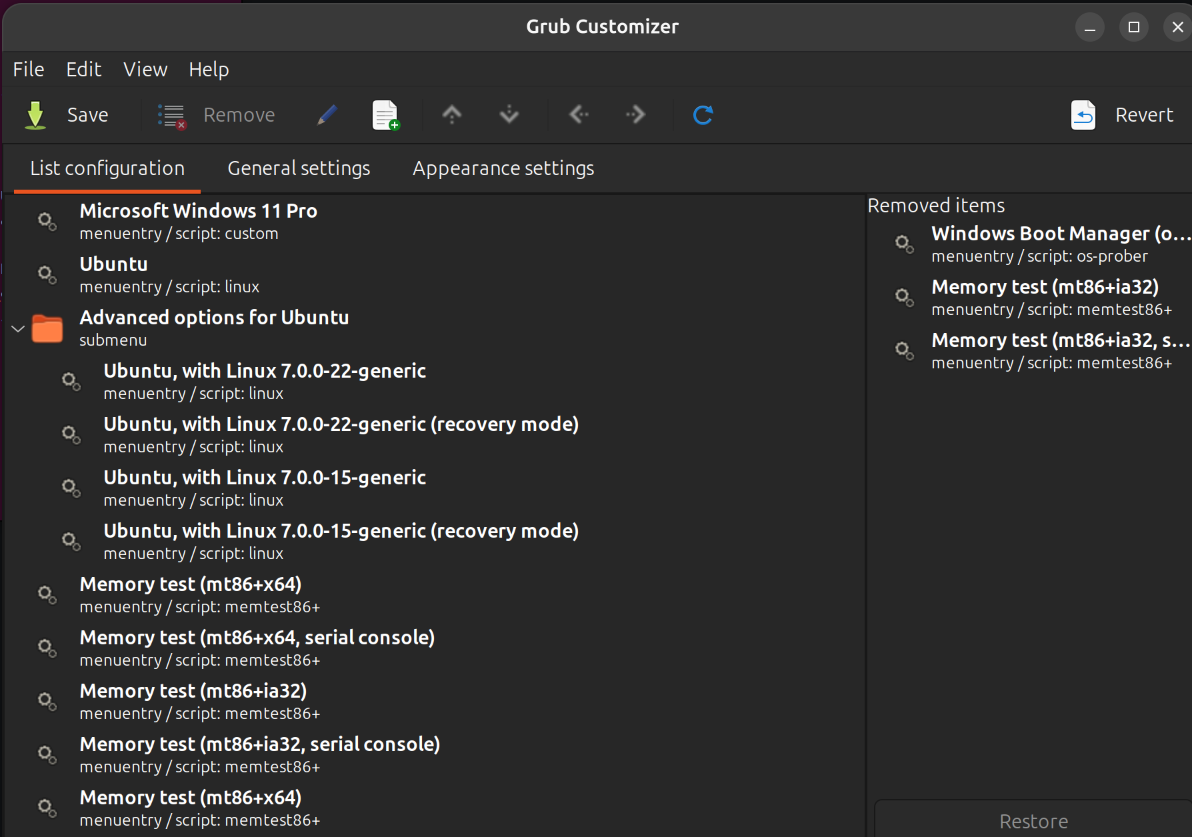Open the View menu
The width and height of the screenshot is (1192, 837).
[x=145, y=69]
